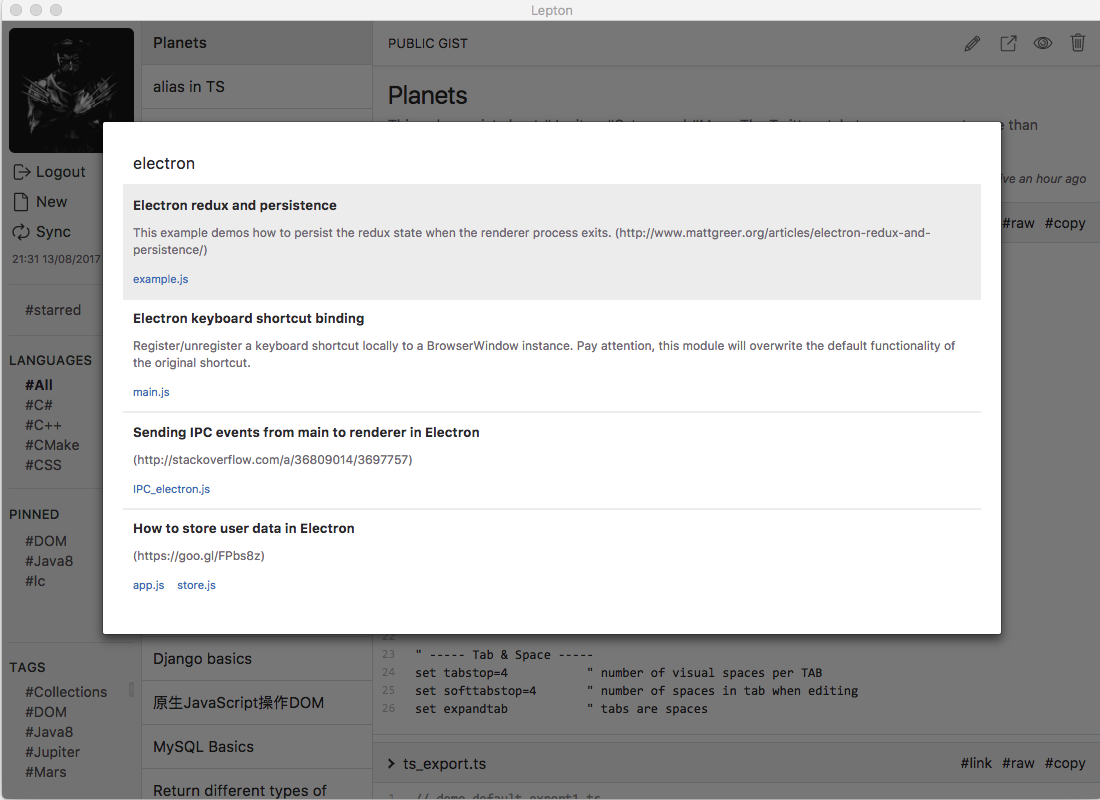Open the '原生JavaScript操作DOM' gist
Image resolution: width=1100 pixels, height=800 pixels.
257,702
